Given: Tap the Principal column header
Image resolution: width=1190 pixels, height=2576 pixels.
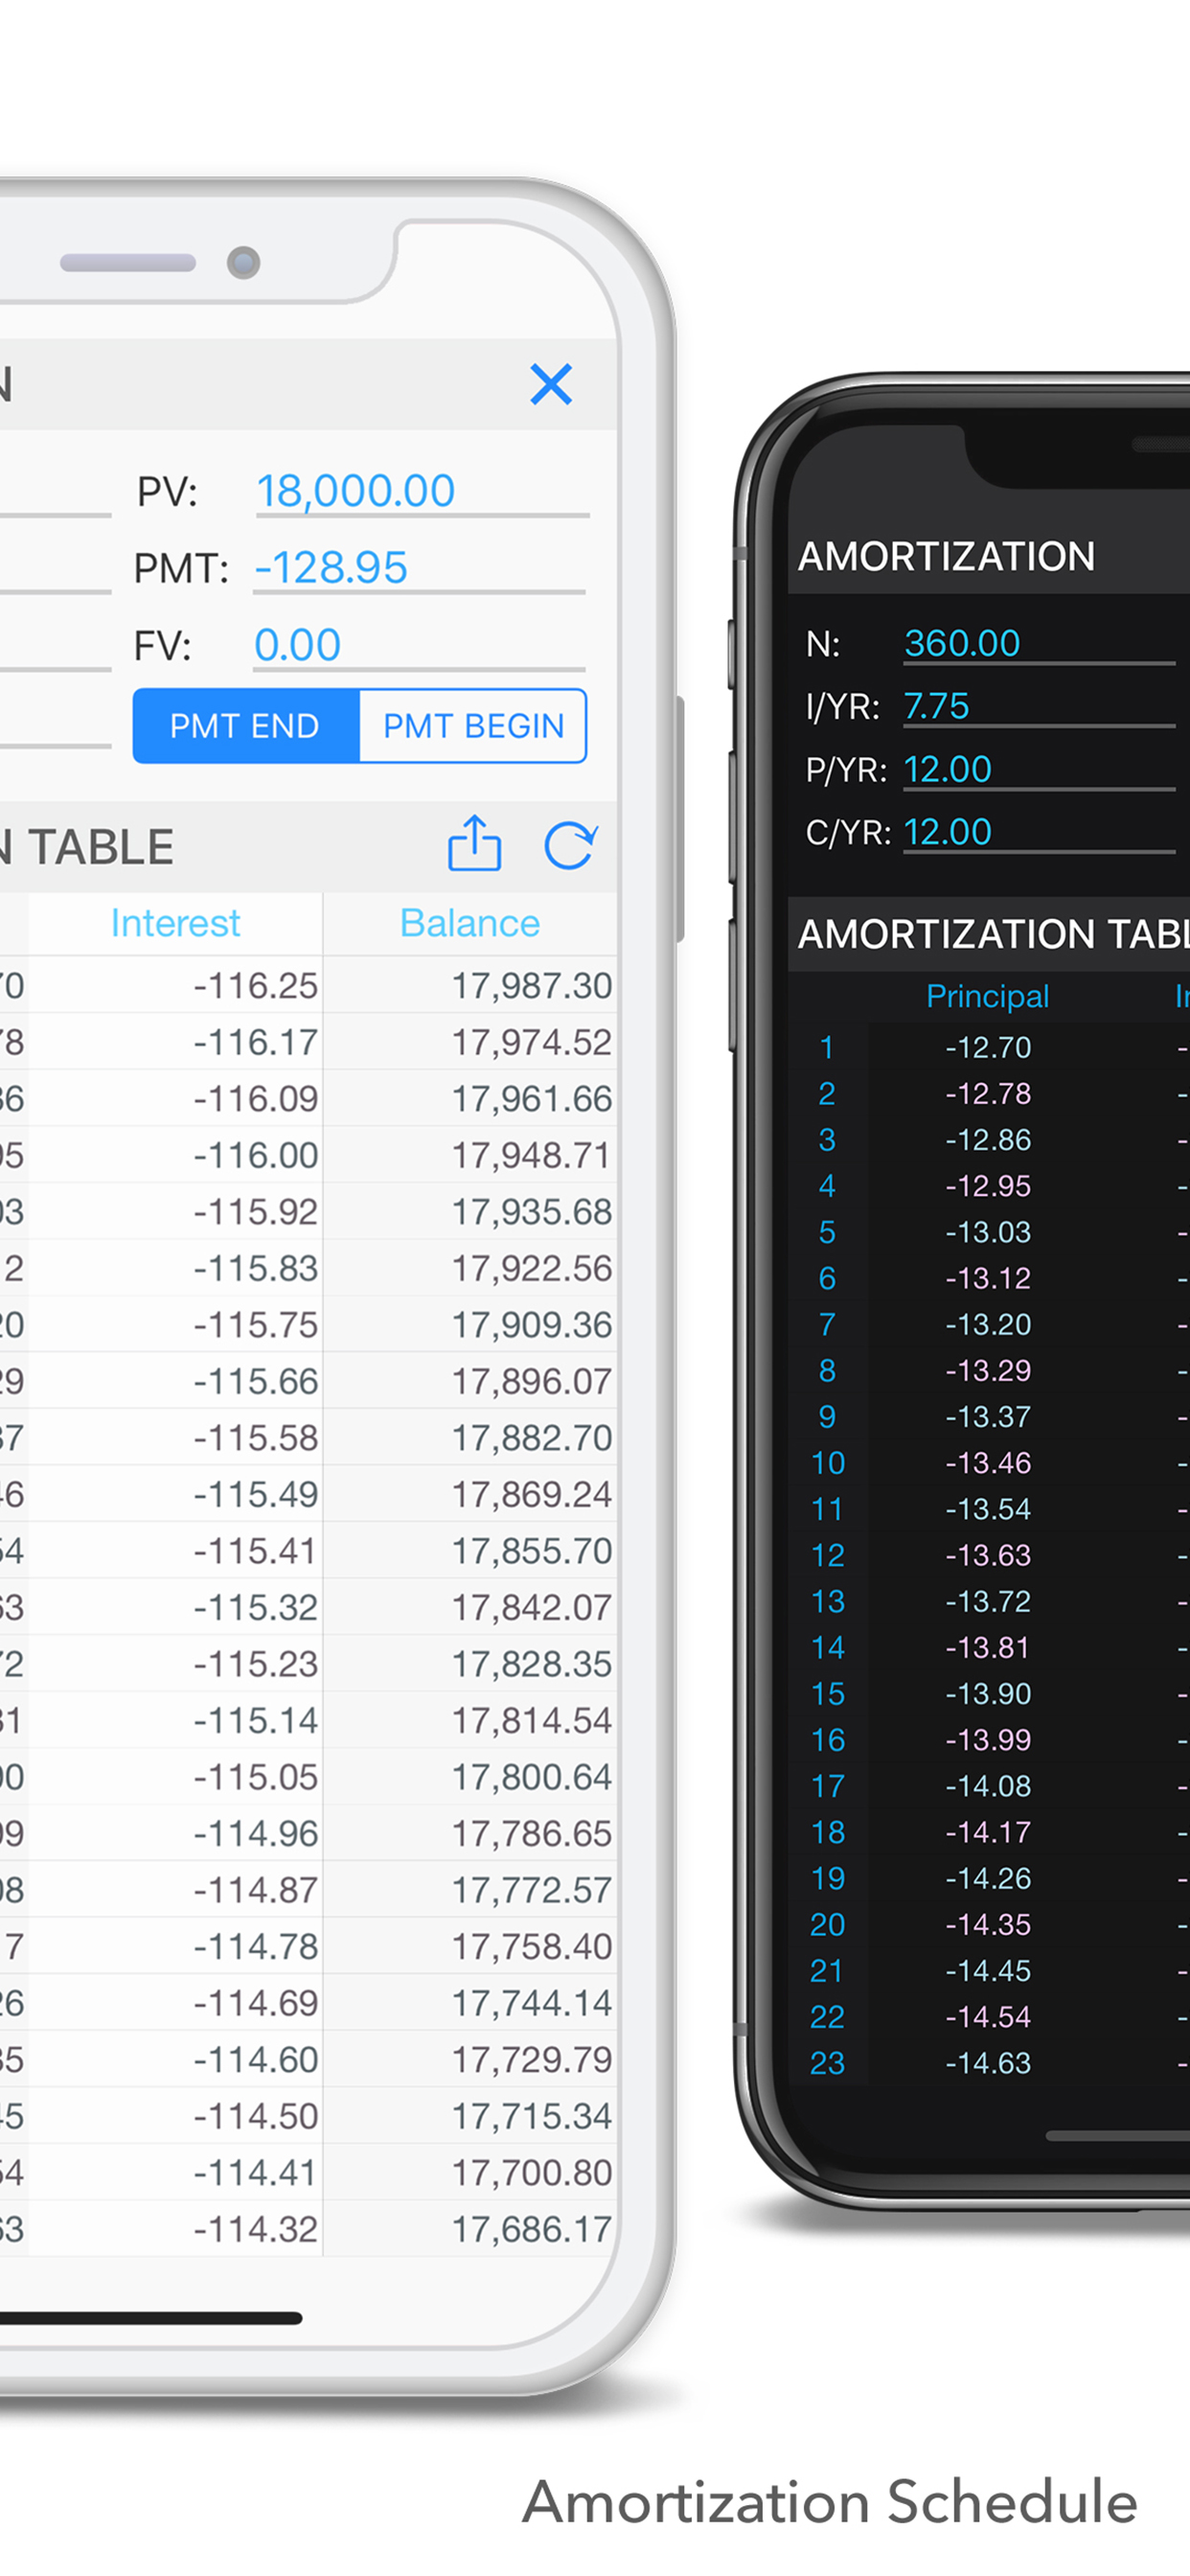Looking at the screenshot, I should pyautogui.click(x=987, y=996).
